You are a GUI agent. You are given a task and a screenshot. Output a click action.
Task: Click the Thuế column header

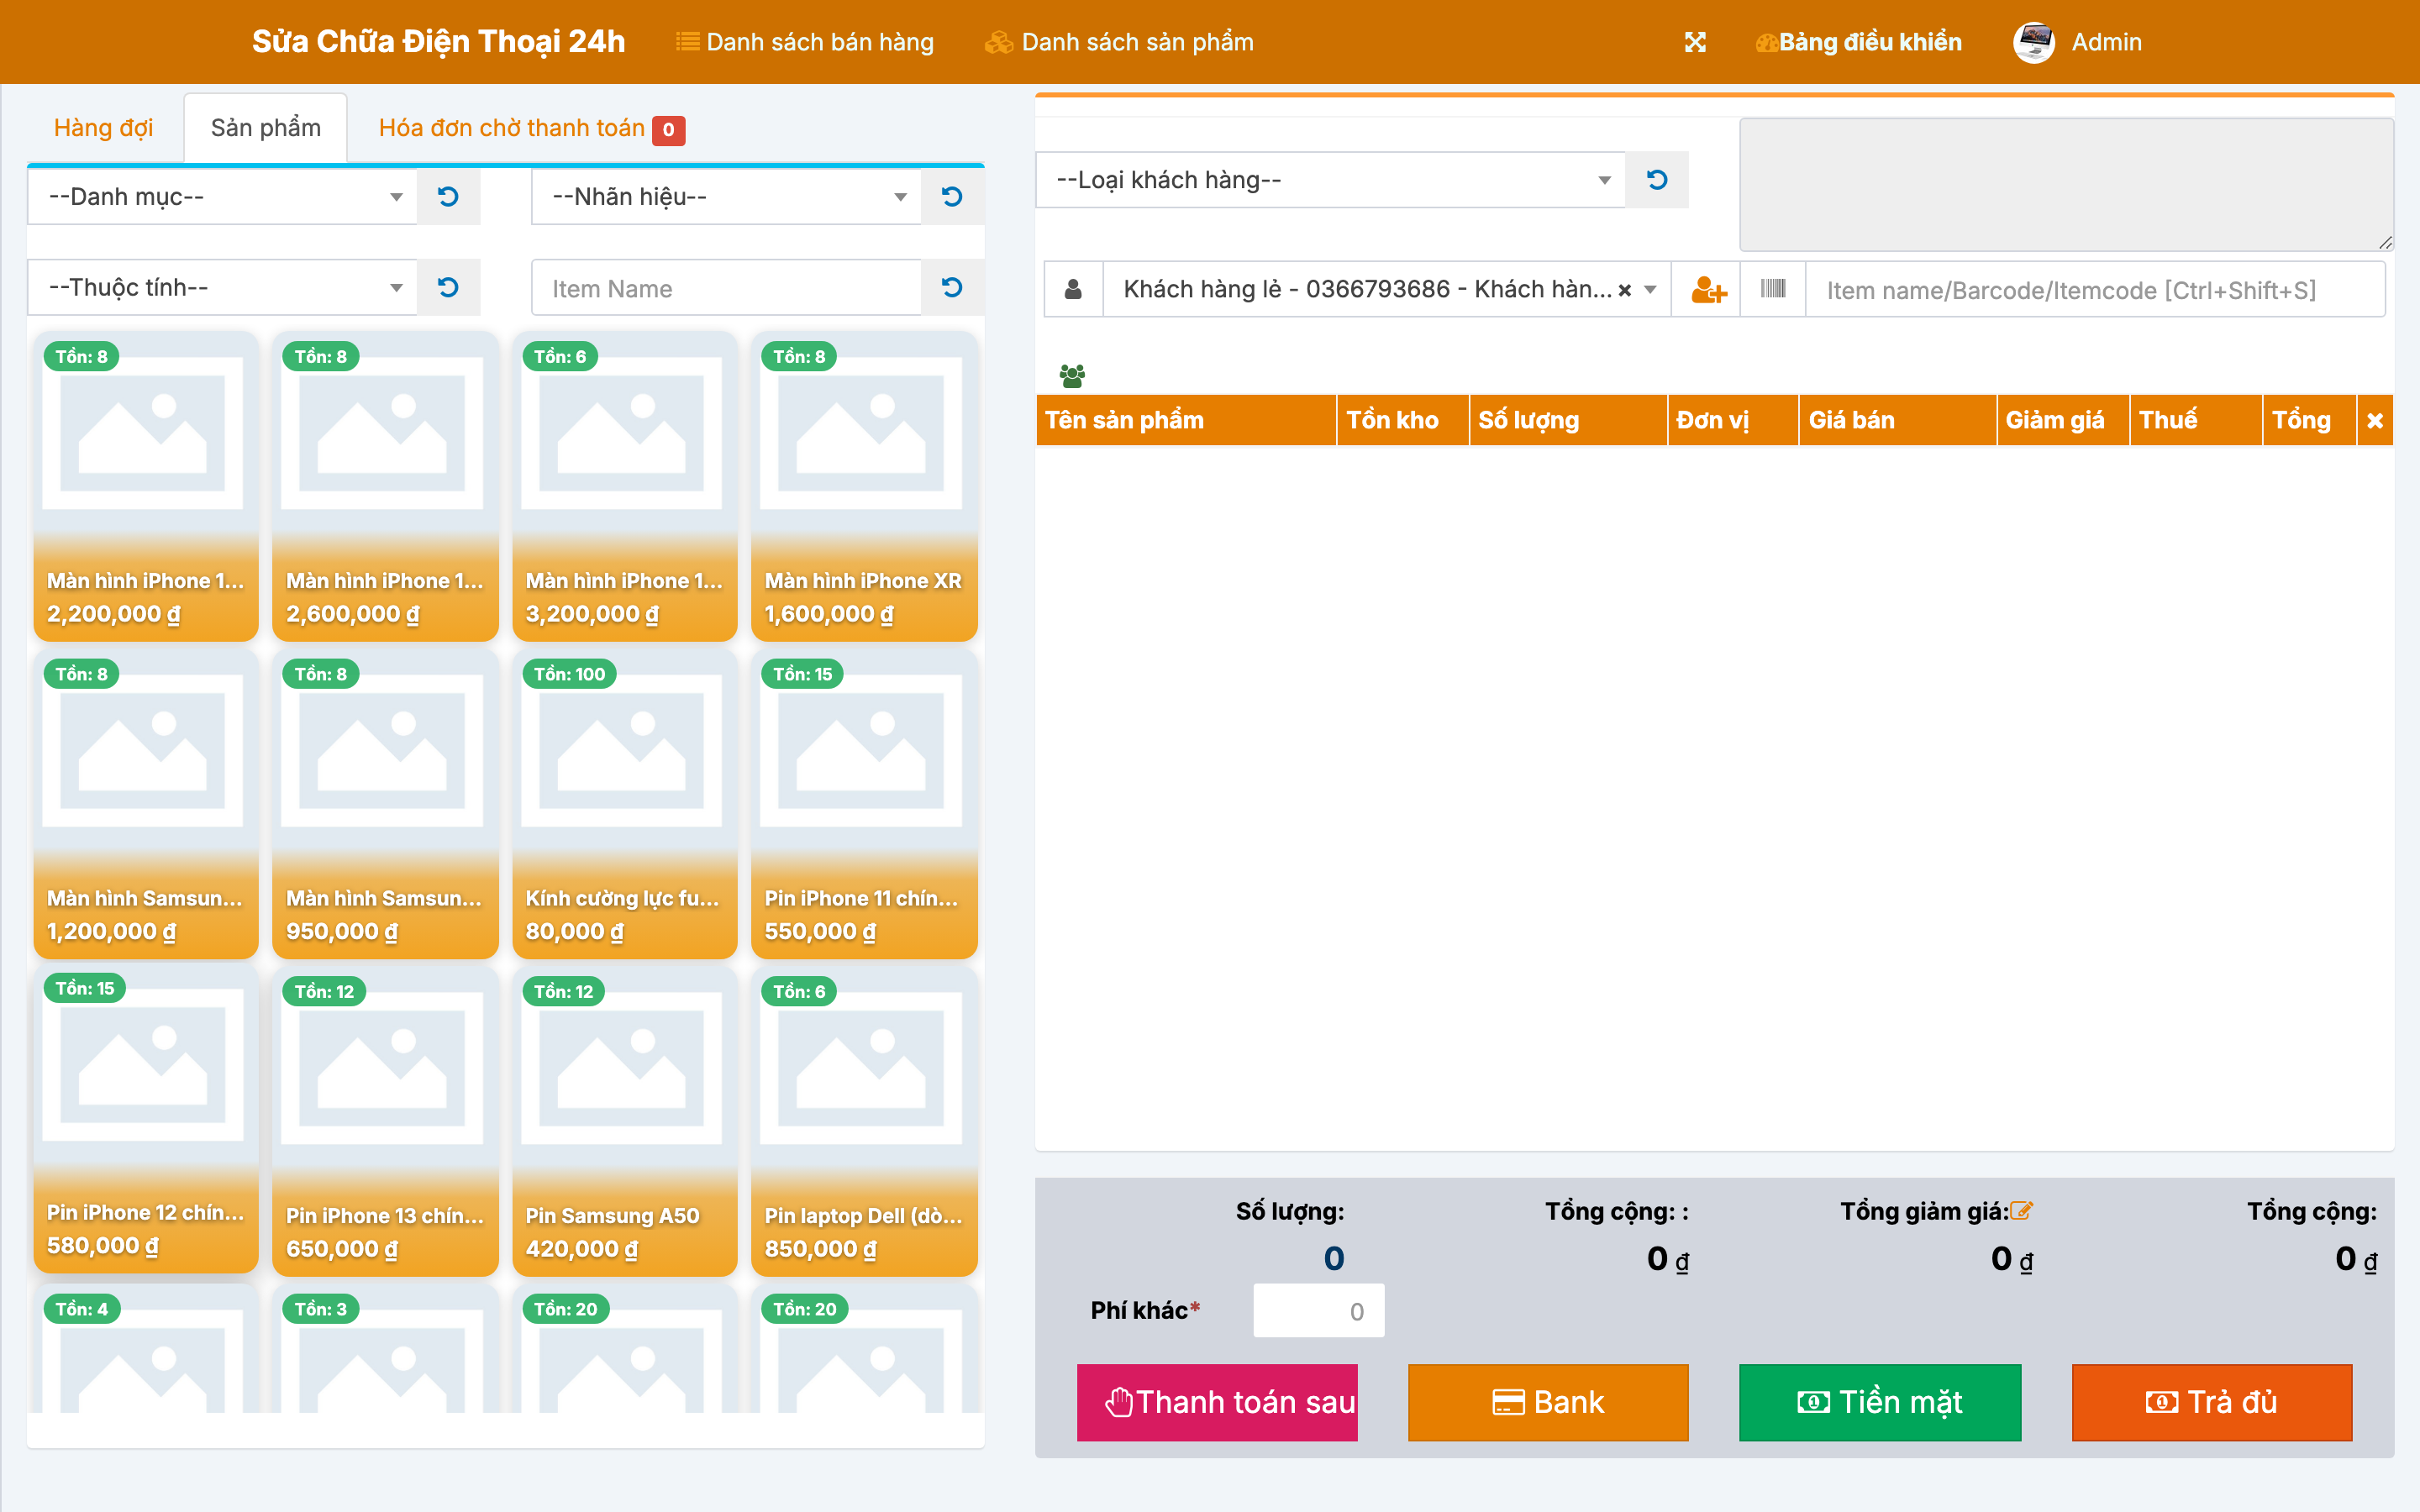2196,420
